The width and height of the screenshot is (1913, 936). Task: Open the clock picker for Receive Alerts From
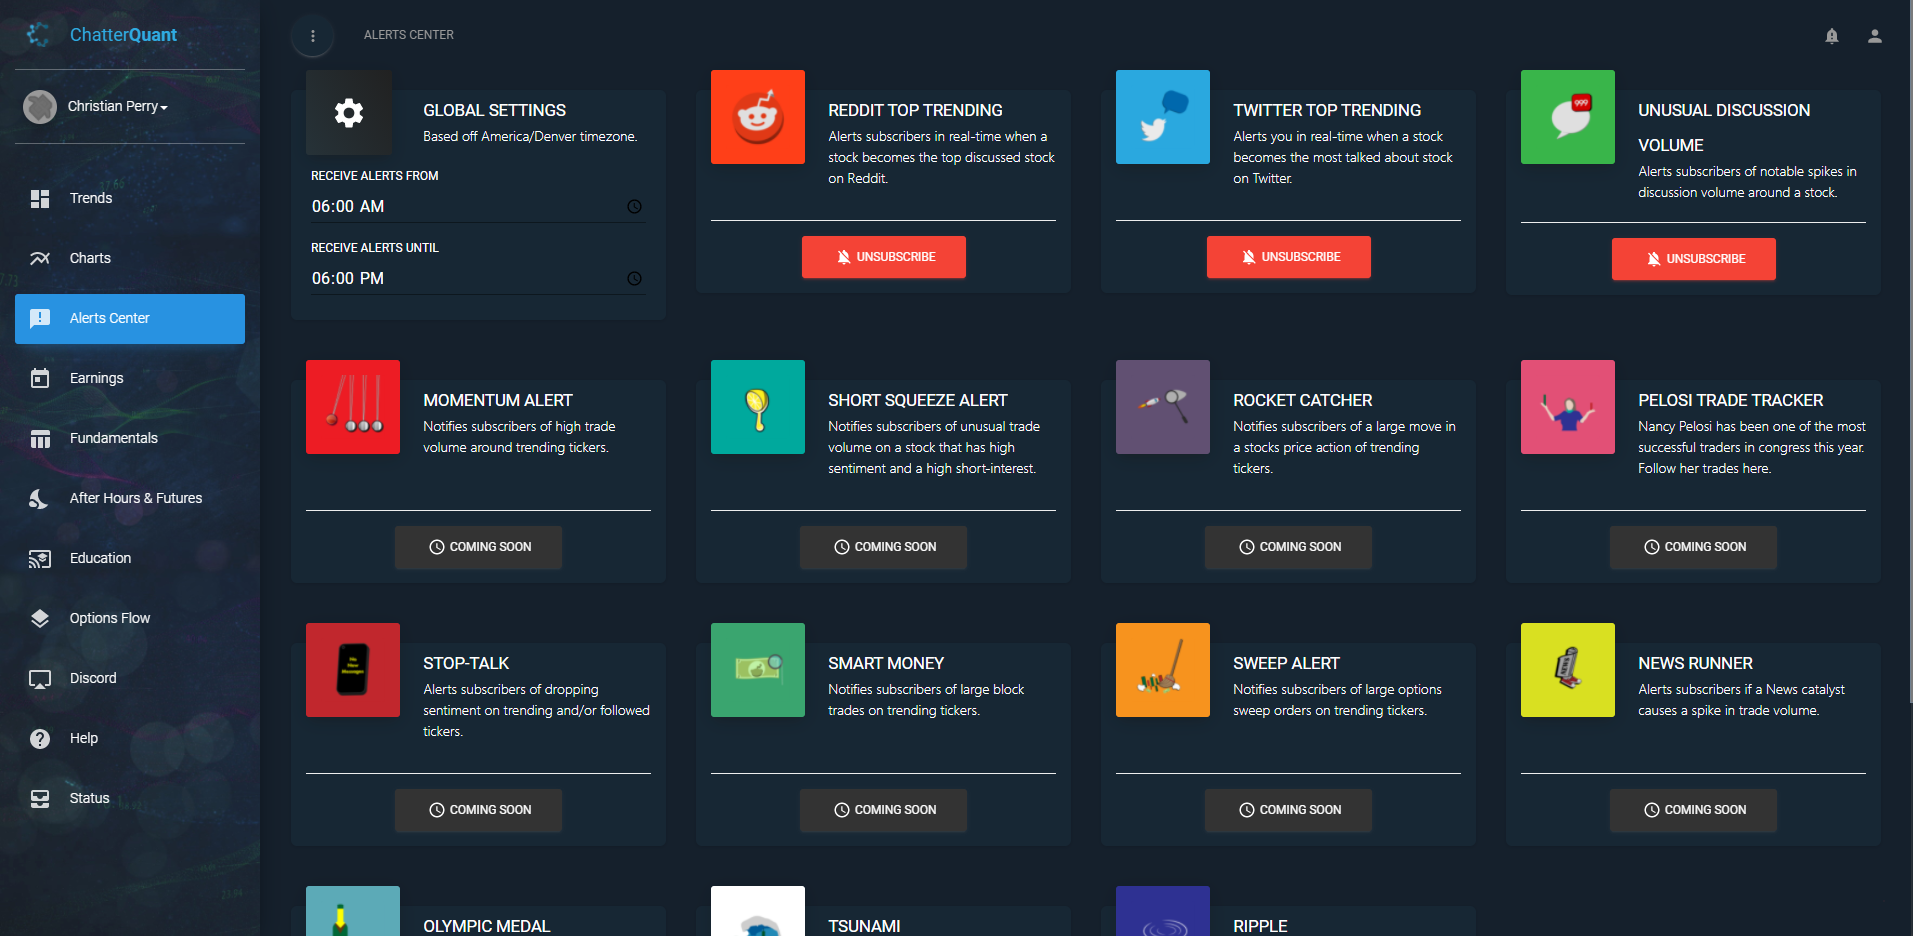pyautogui.click(x=634, y=207)
